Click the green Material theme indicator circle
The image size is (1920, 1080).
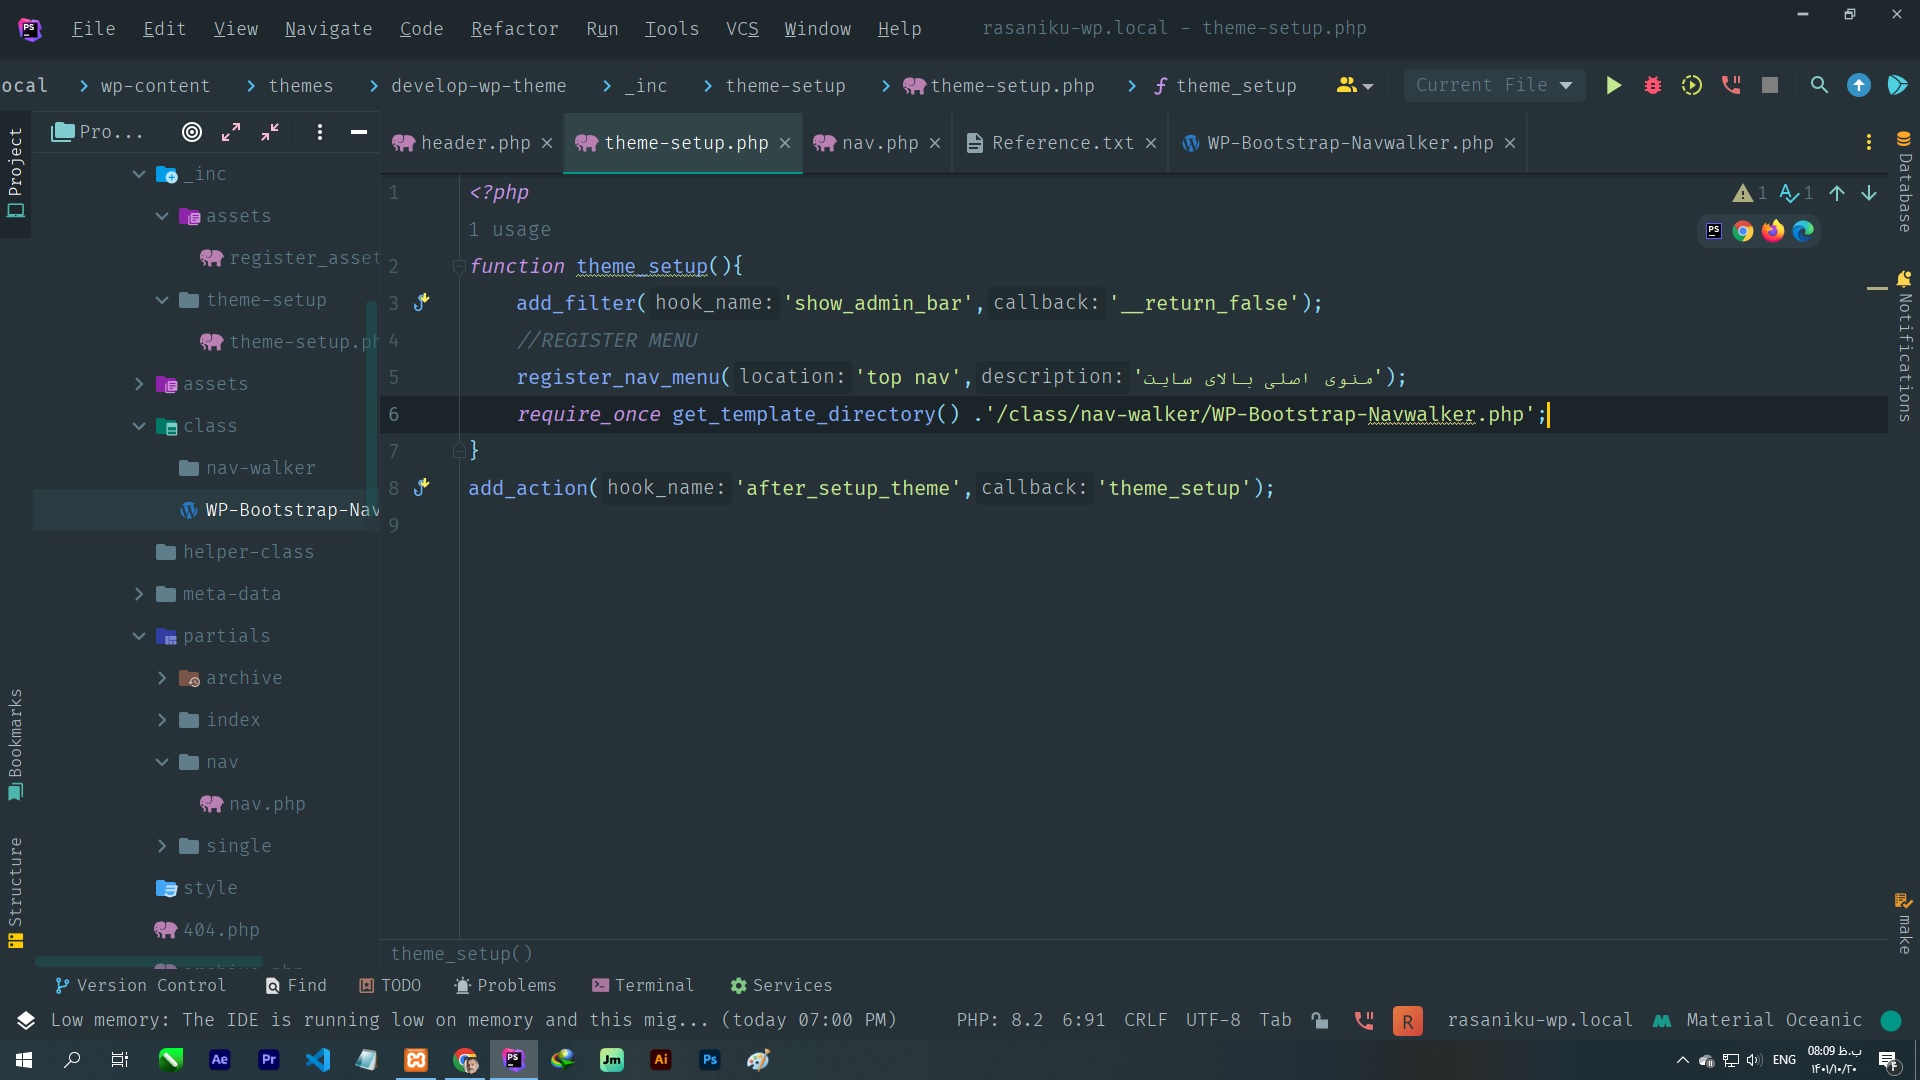pos(1890,1020)
